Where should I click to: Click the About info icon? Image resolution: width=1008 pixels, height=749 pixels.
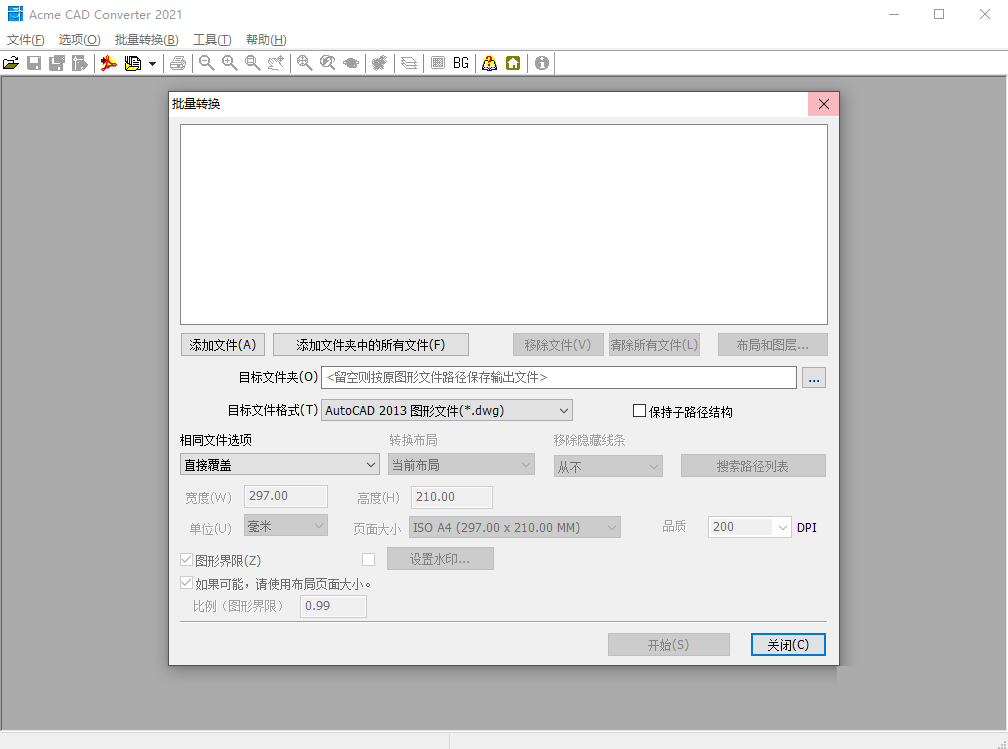pyautogui.click(x=542, y=63)
